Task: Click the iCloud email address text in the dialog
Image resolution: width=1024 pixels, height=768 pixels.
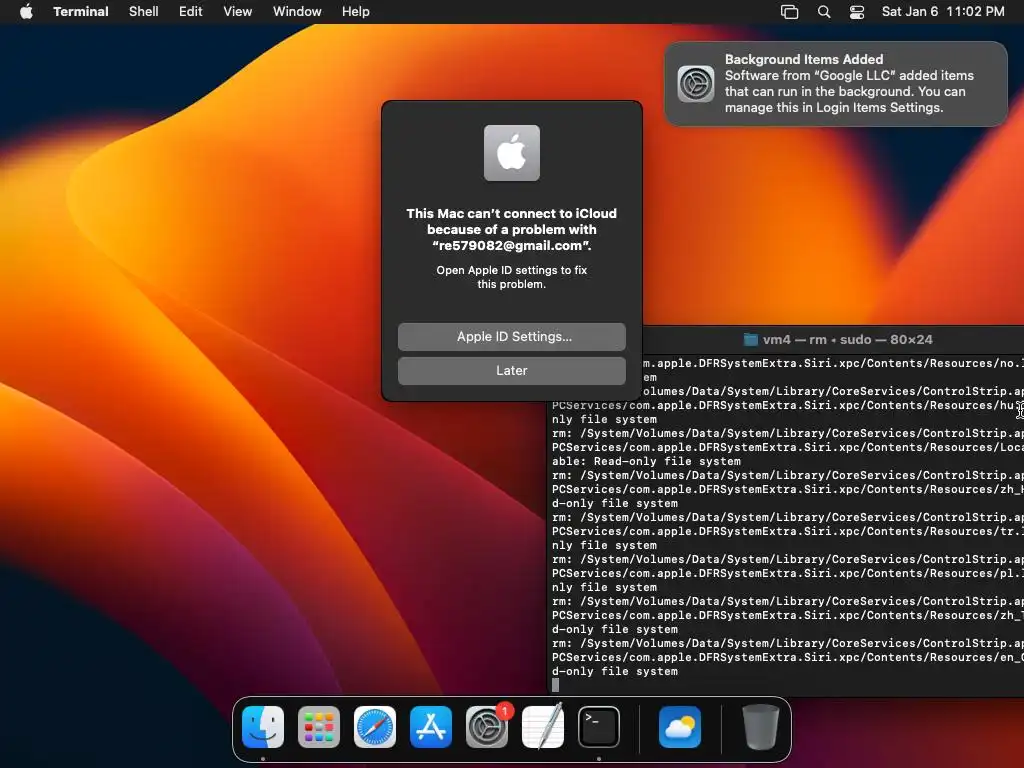Action: 512,246
